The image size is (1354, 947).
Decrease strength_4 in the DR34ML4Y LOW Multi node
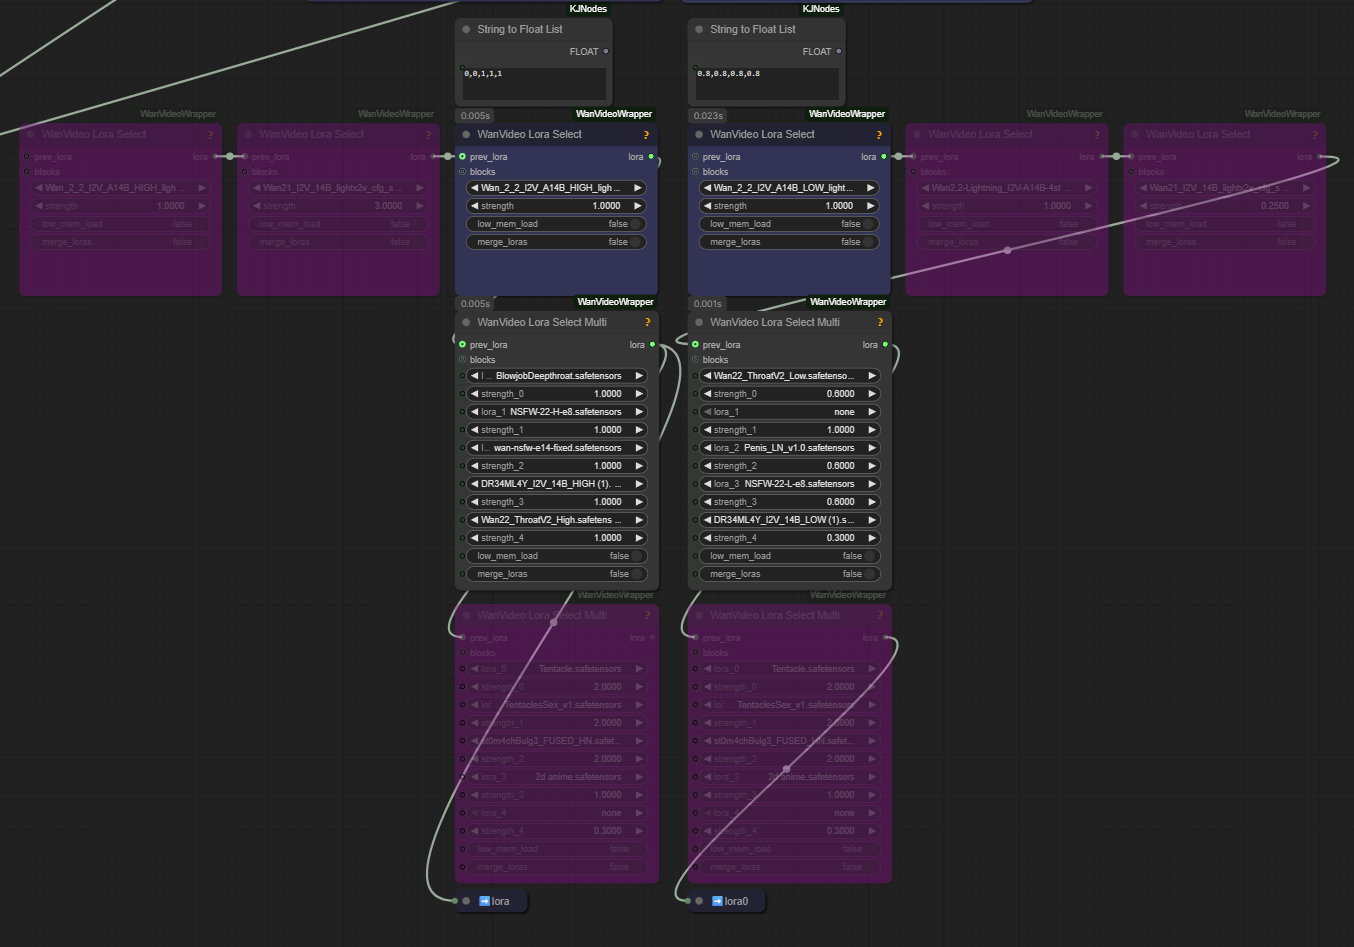click(x=708, y=538)
